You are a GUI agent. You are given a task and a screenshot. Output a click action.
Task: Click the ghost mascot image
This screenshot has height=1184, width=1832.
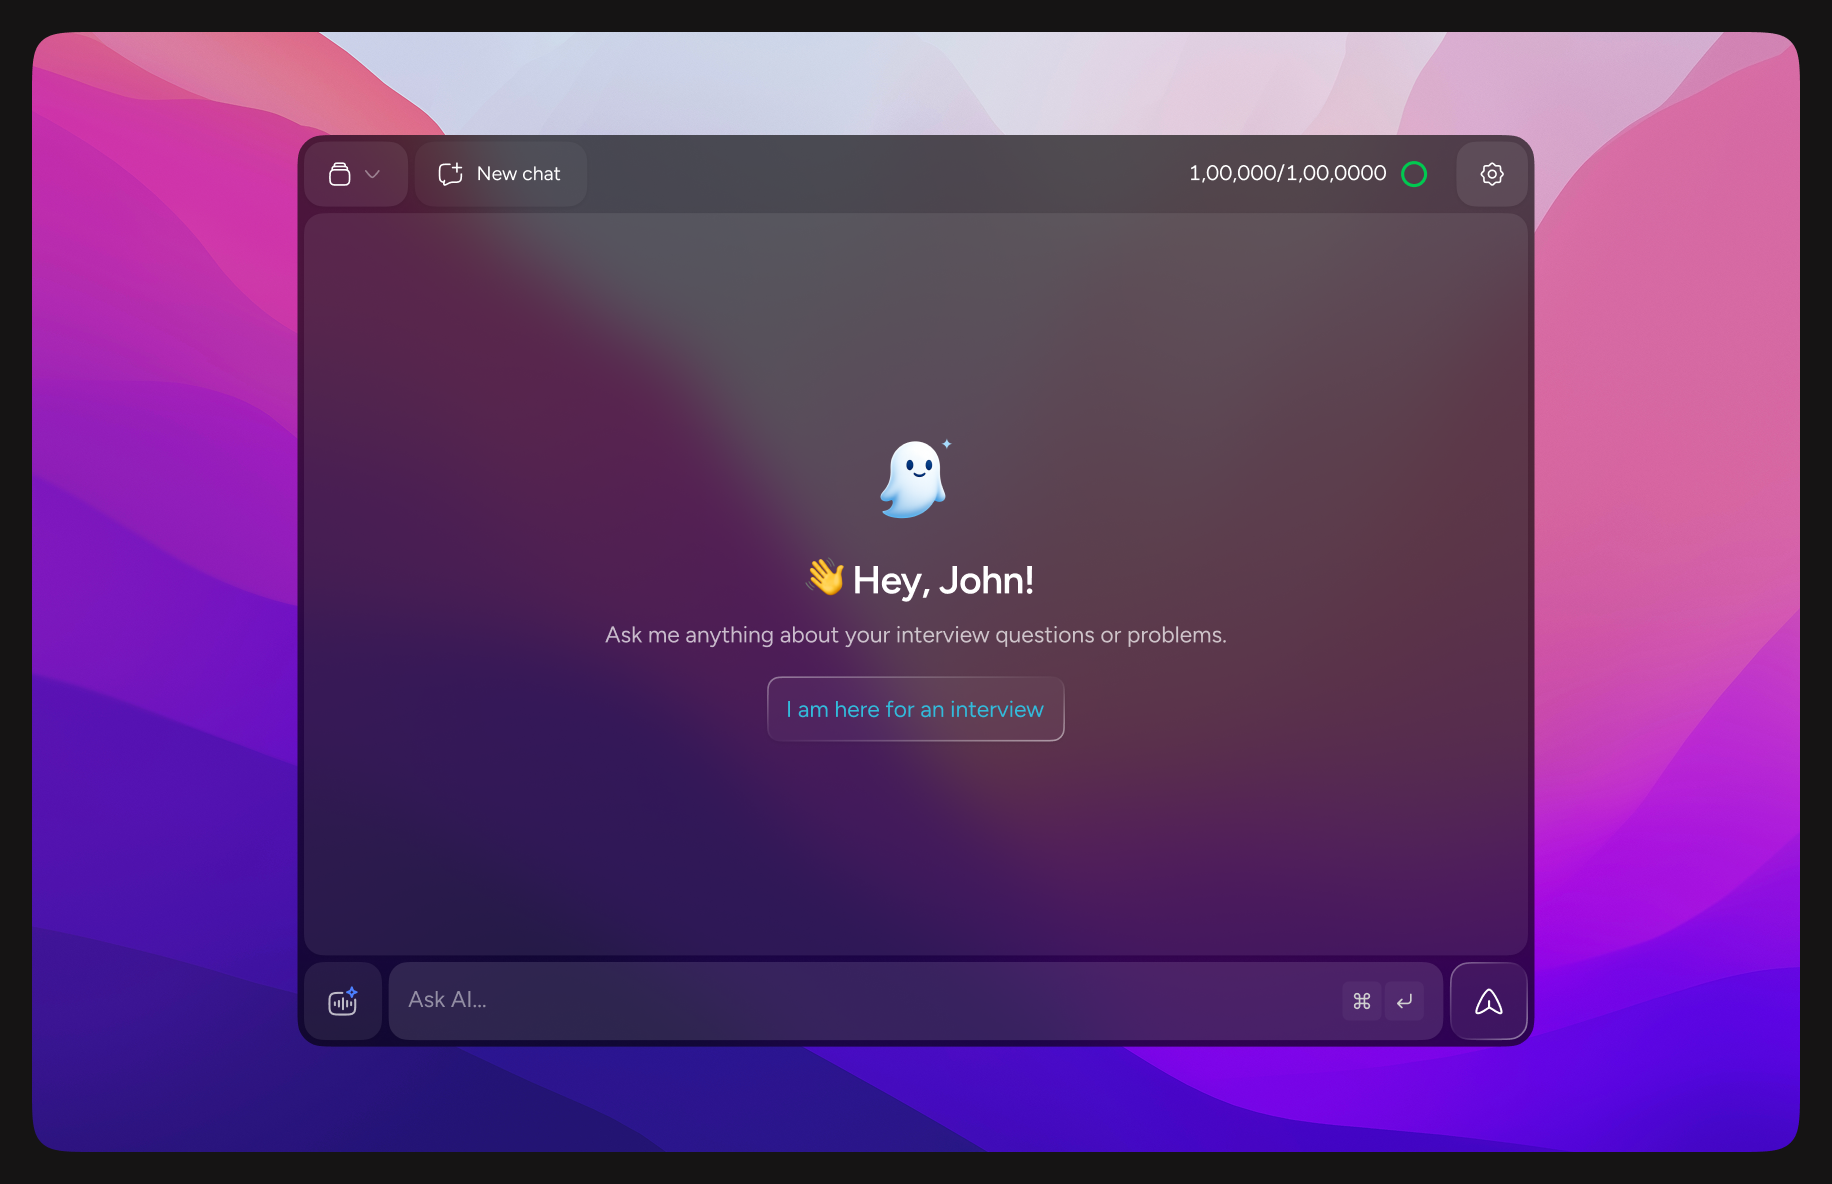[912, 481]
